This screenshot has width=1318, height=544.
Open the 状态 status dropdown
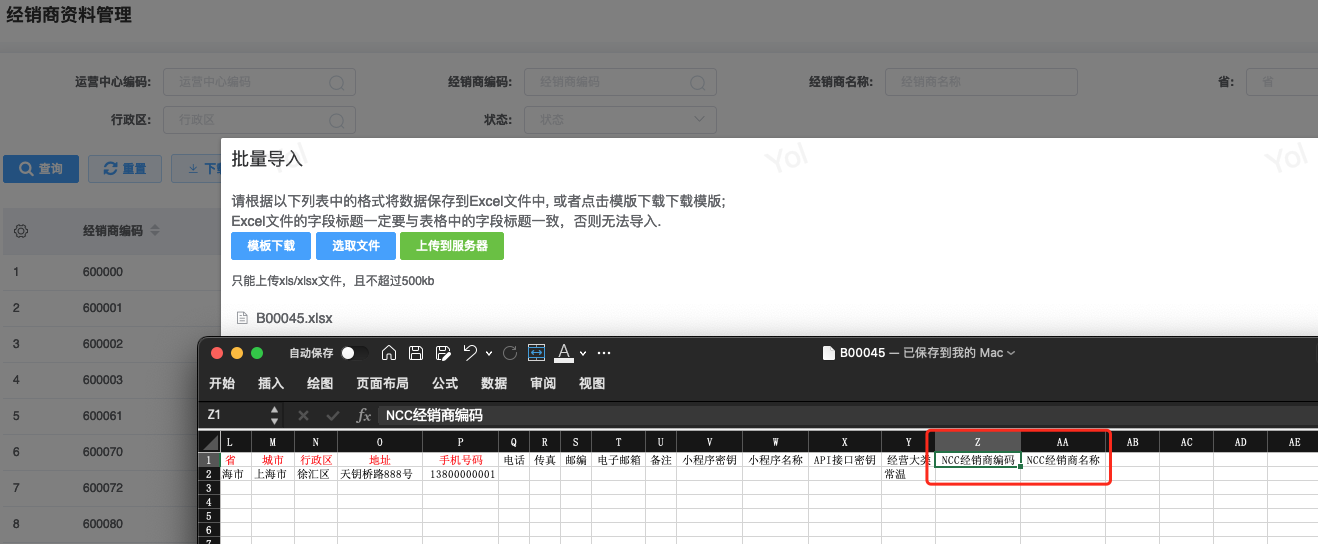point(620,120)
